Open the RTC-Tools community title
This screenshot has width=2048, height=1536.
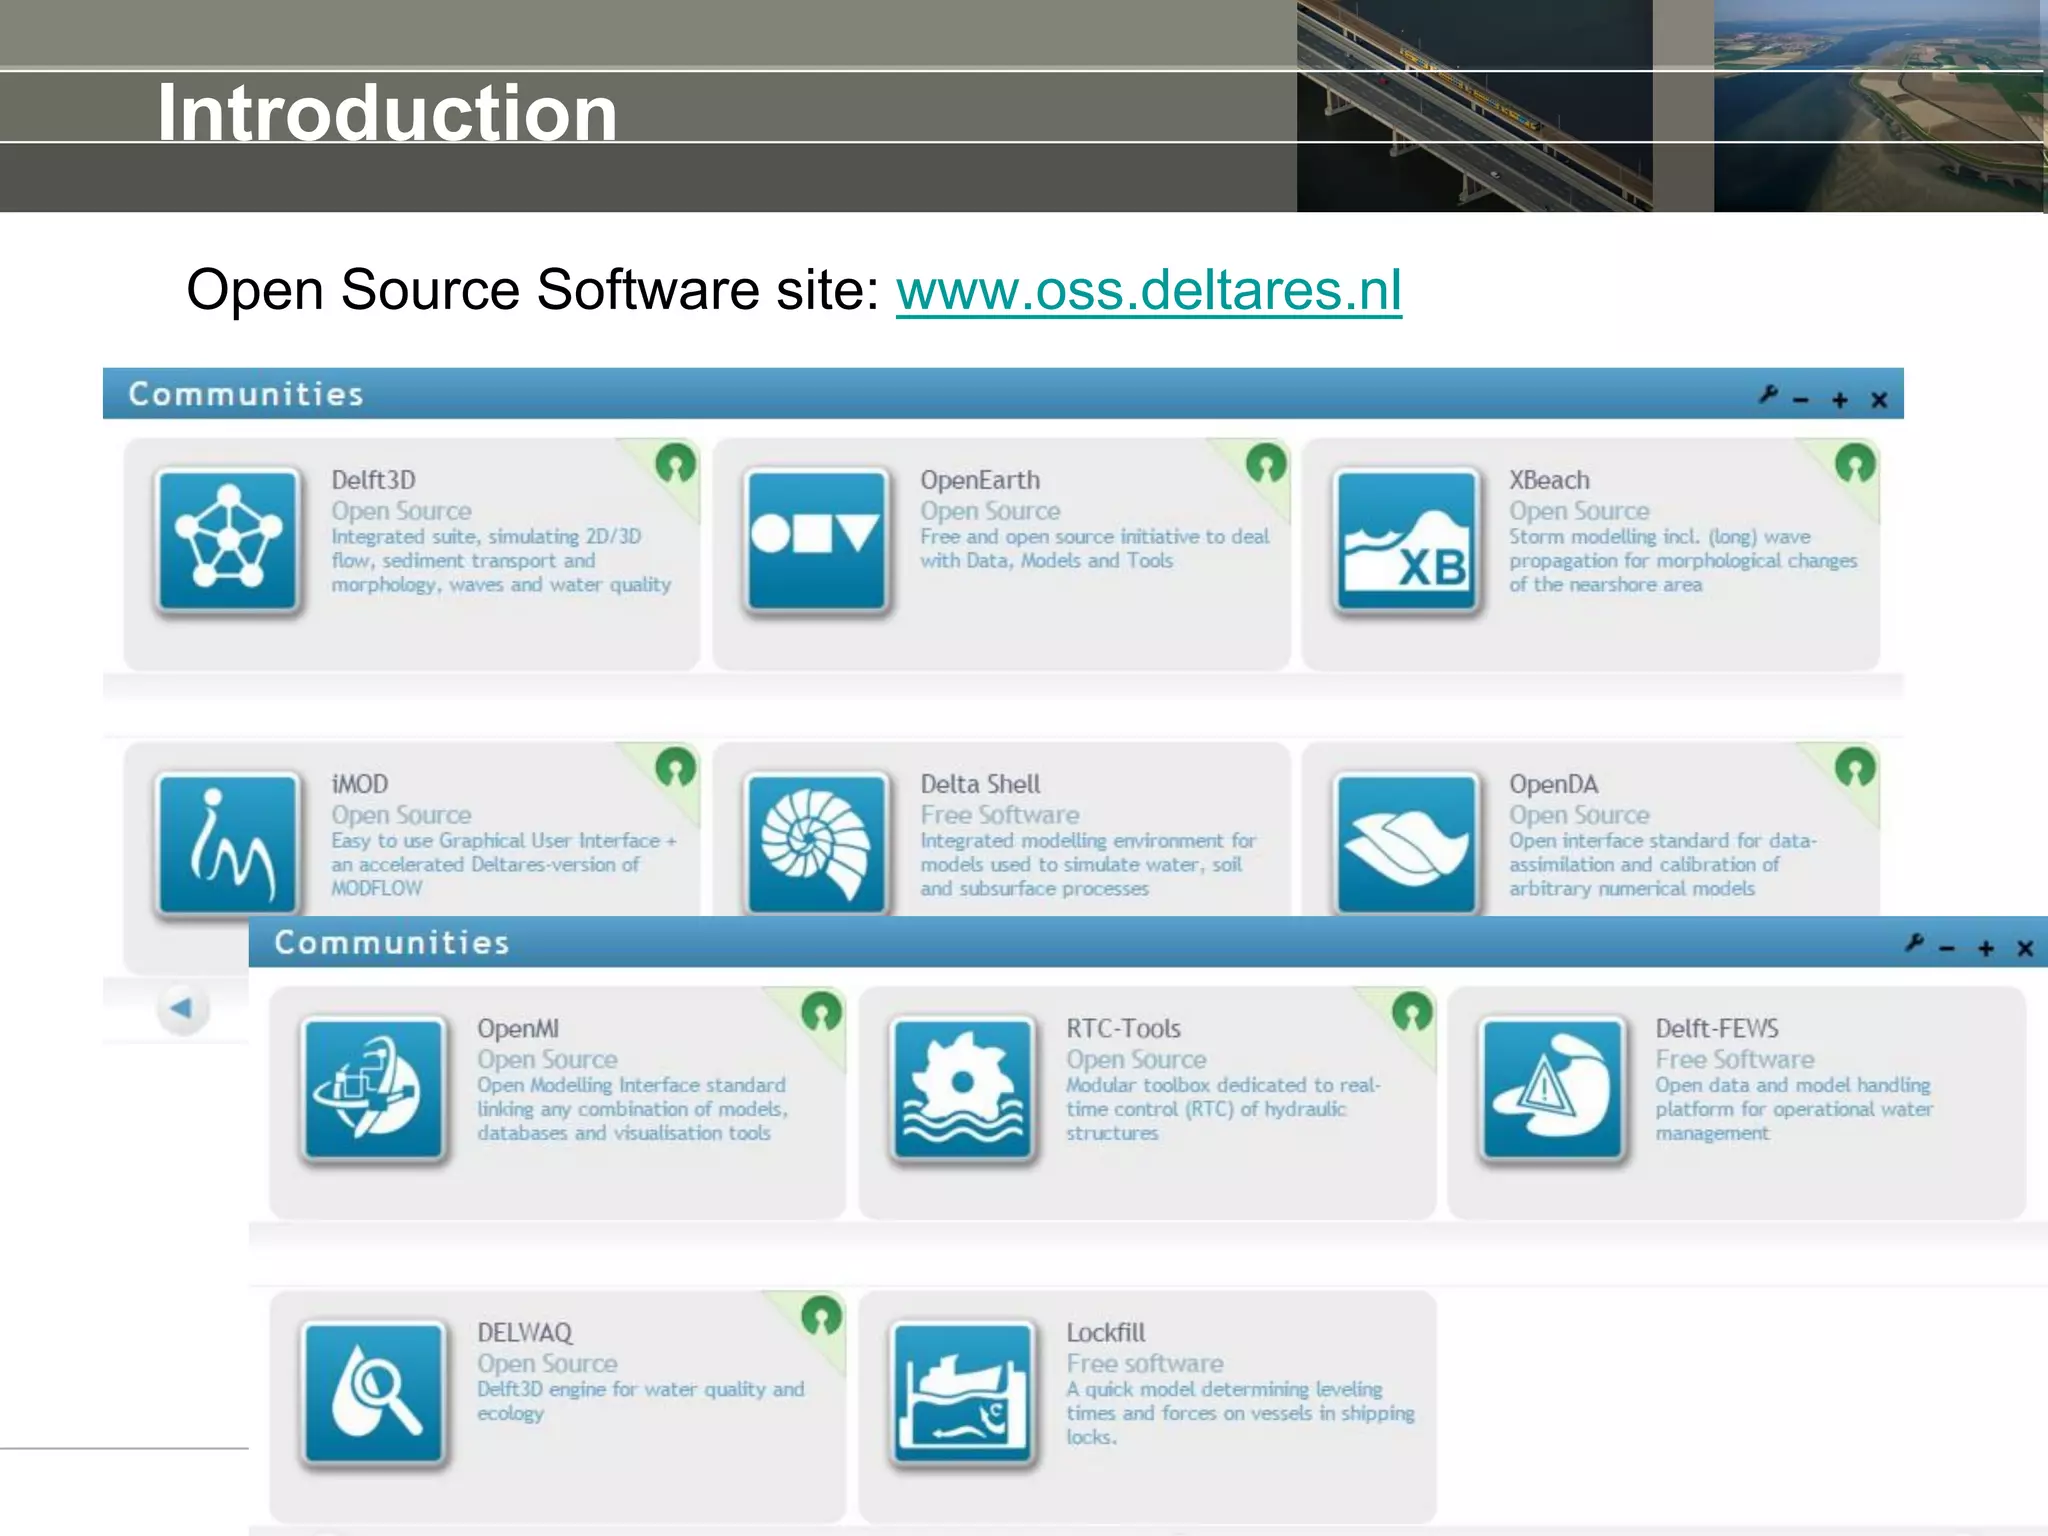pos(1123,1028)
